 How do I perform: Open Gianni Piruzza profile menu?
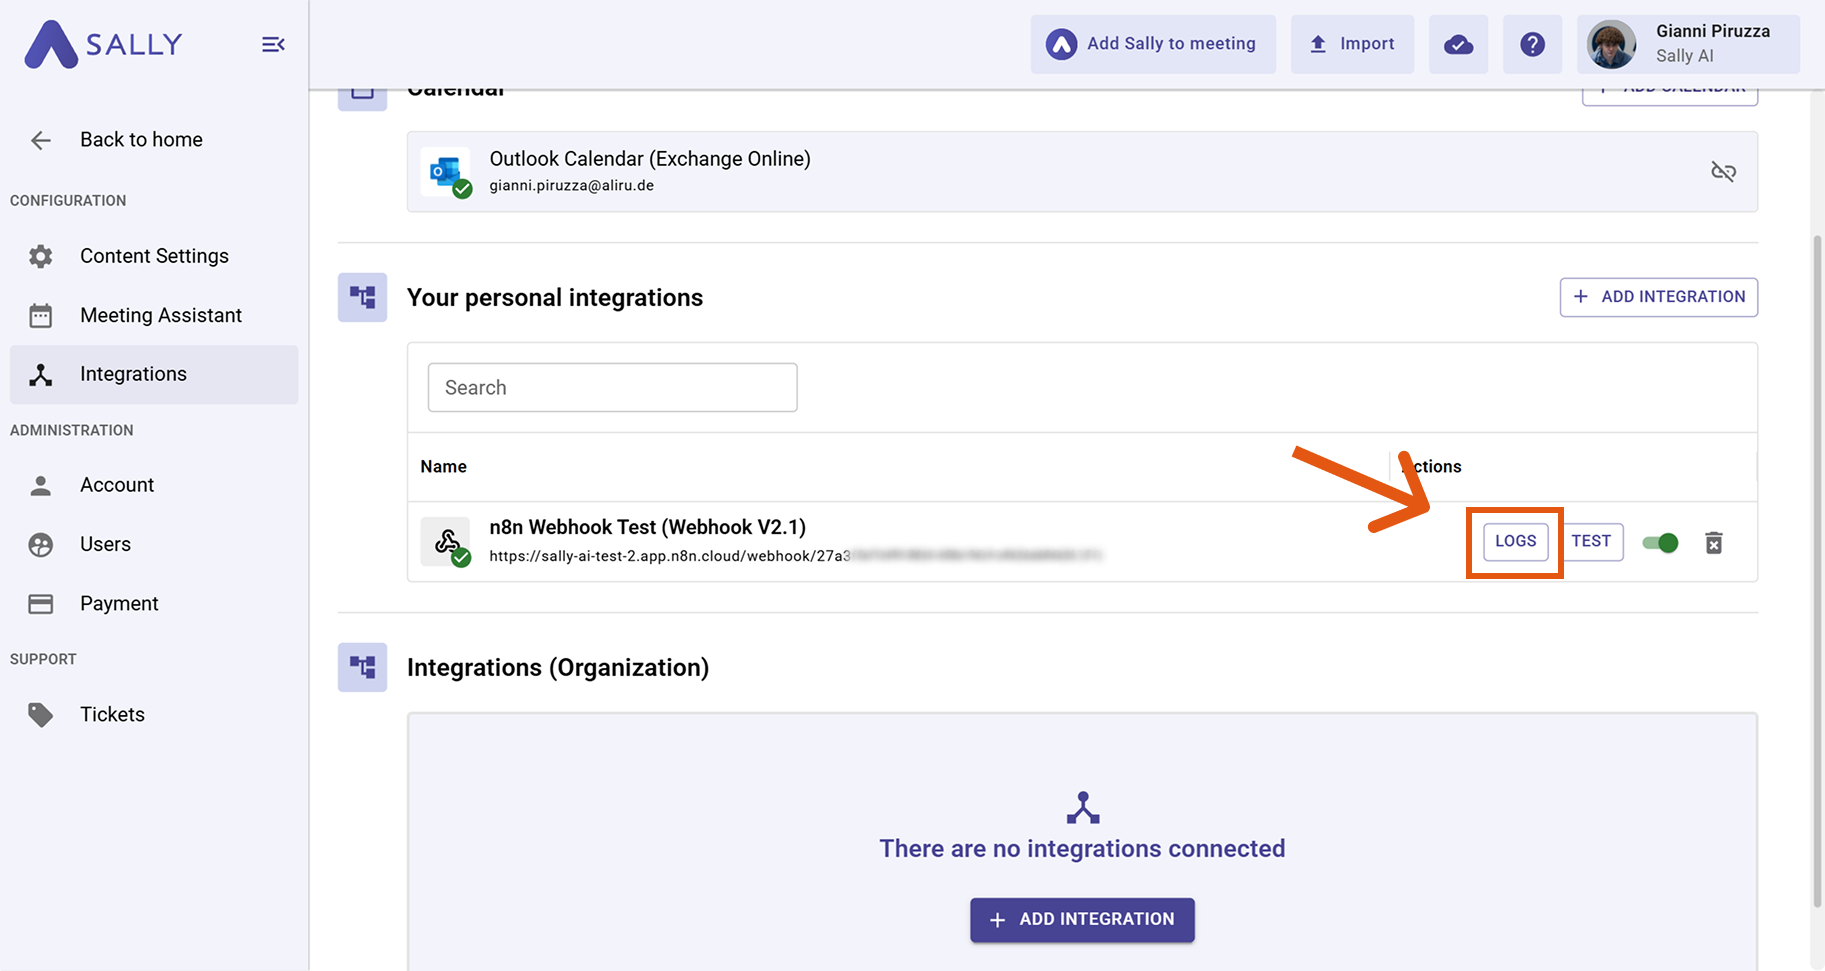(x=1688, y=44)
